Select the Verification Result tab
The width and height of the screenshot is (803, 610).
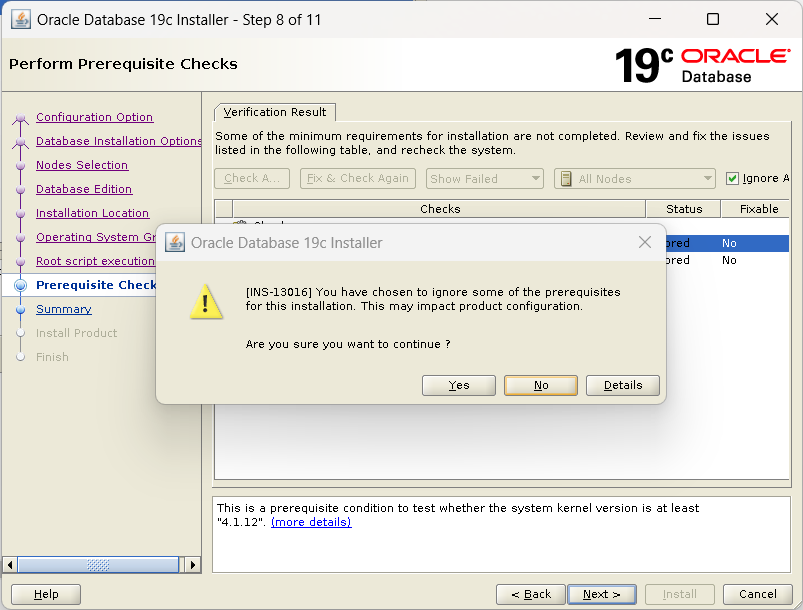coord(274,112)
